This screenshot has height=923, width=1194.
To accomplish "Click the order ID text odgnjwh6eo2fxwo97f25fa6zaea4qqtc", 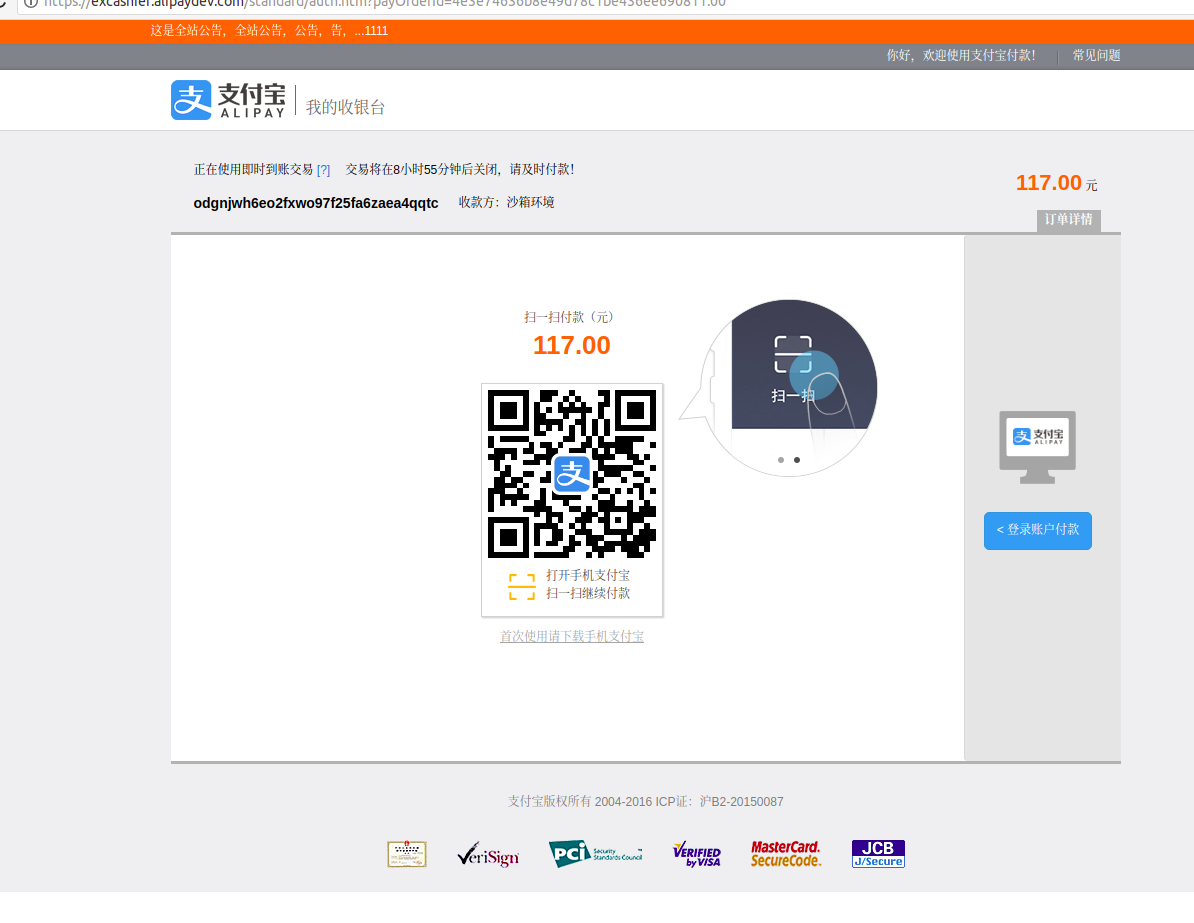I will (316, 203).
